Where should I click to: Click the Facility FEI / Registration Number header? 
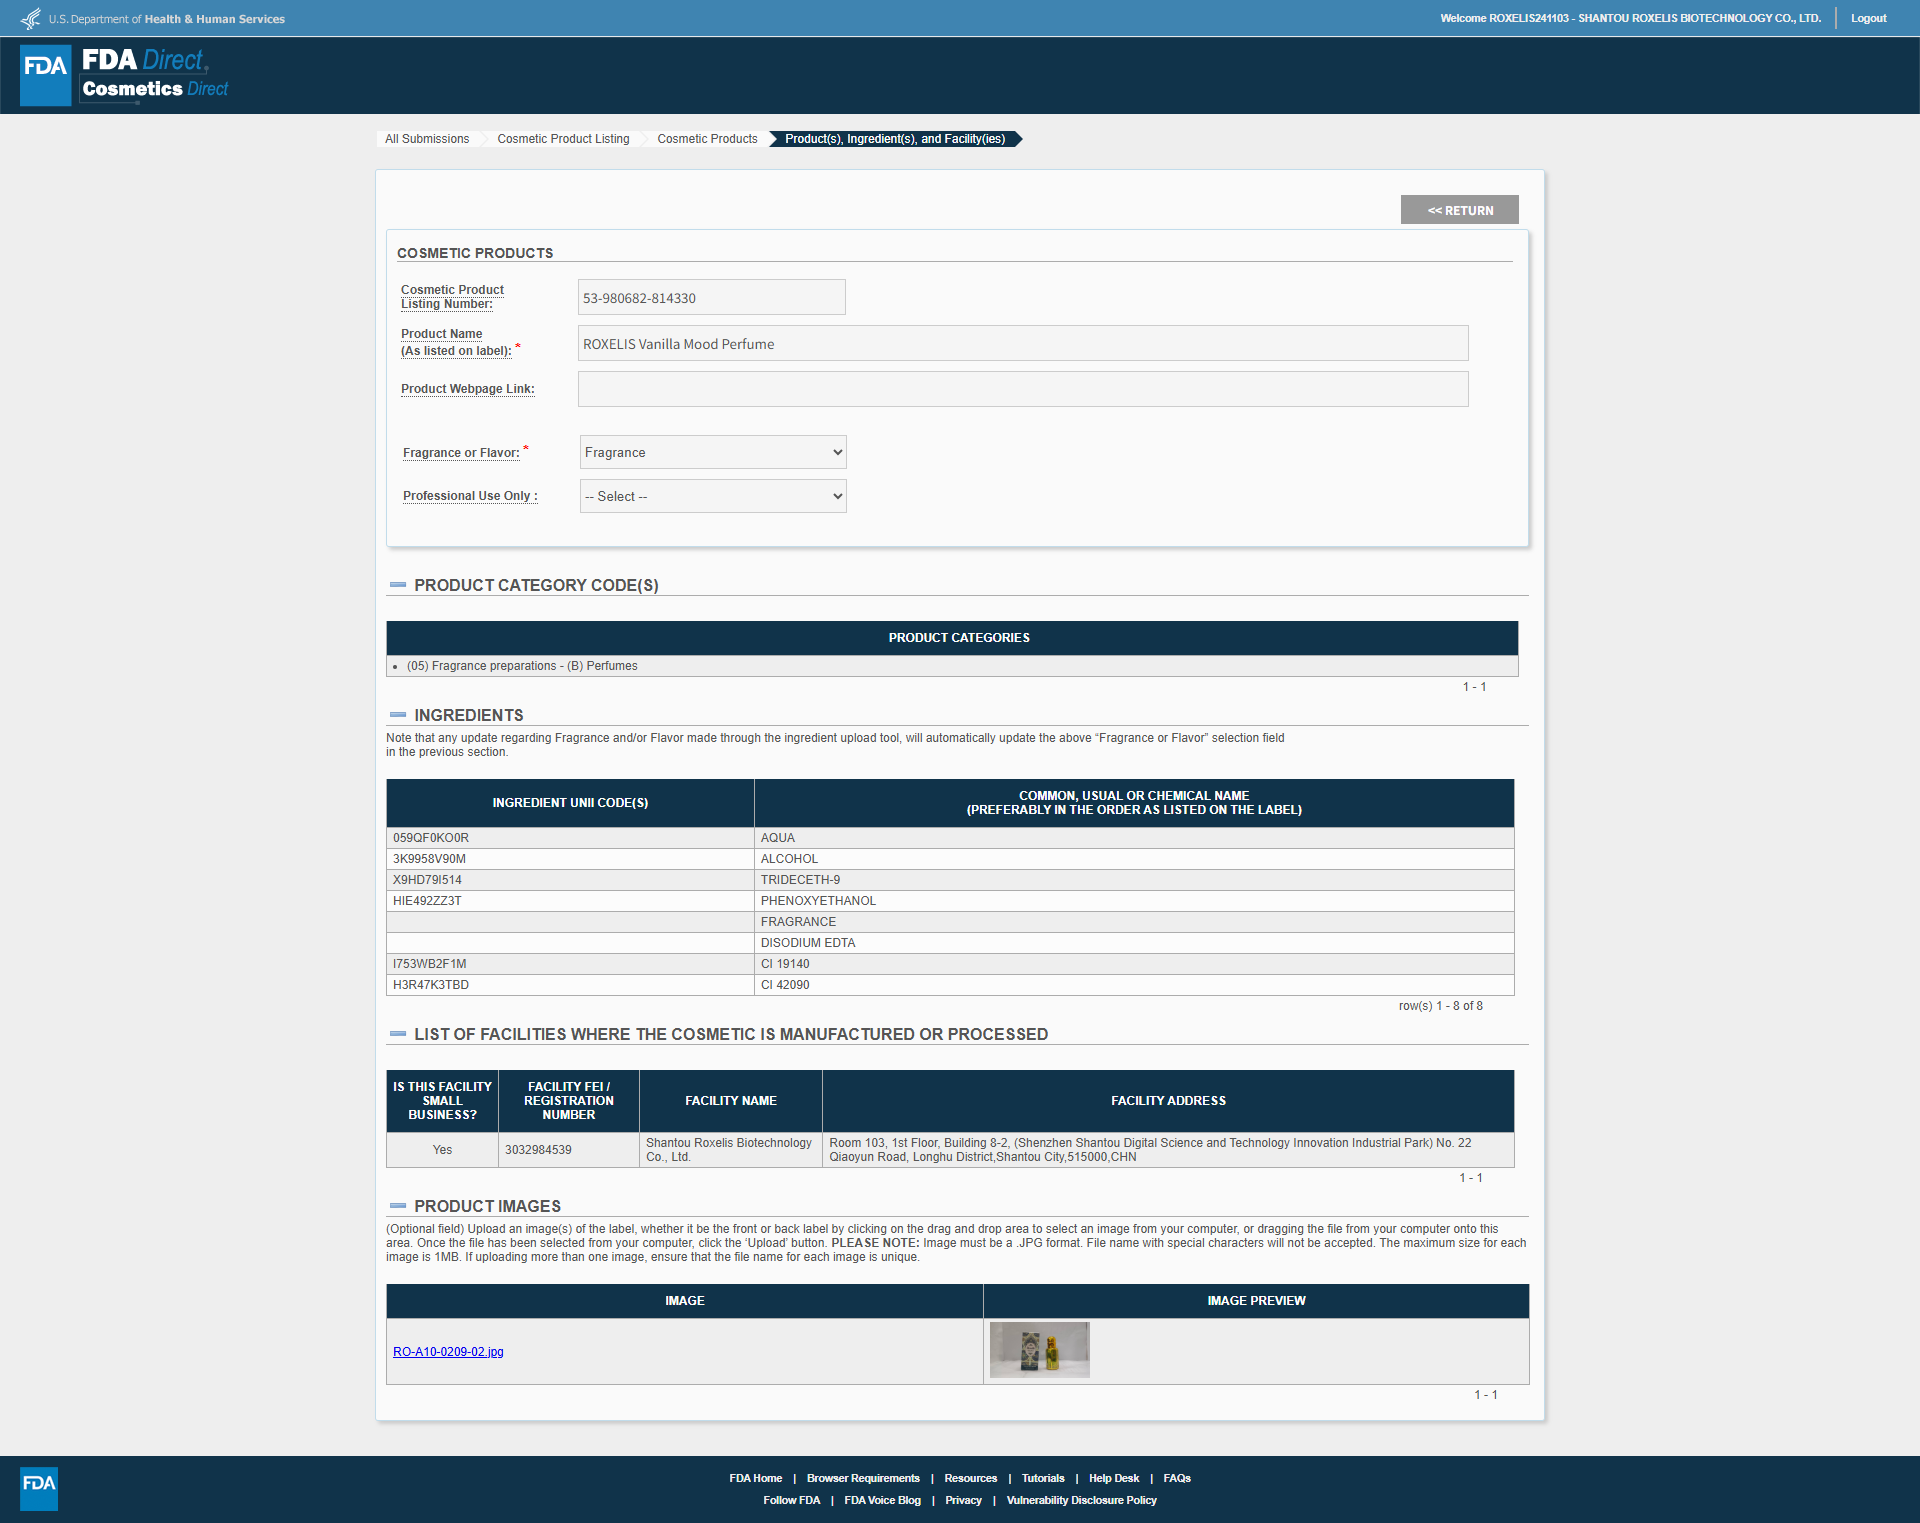(569, 1101)
